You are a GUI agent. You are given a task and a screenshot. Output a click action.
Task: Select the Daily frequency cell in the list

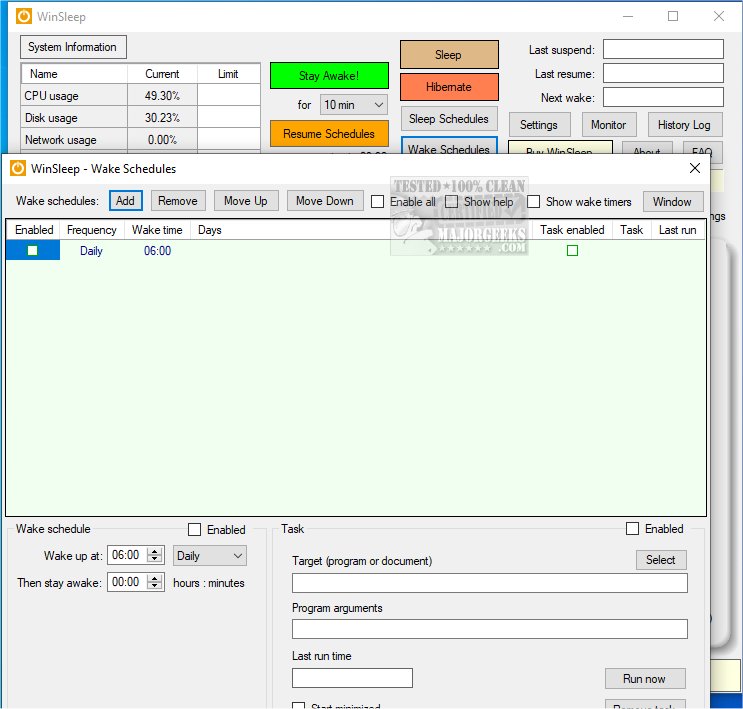click(91, 251)
